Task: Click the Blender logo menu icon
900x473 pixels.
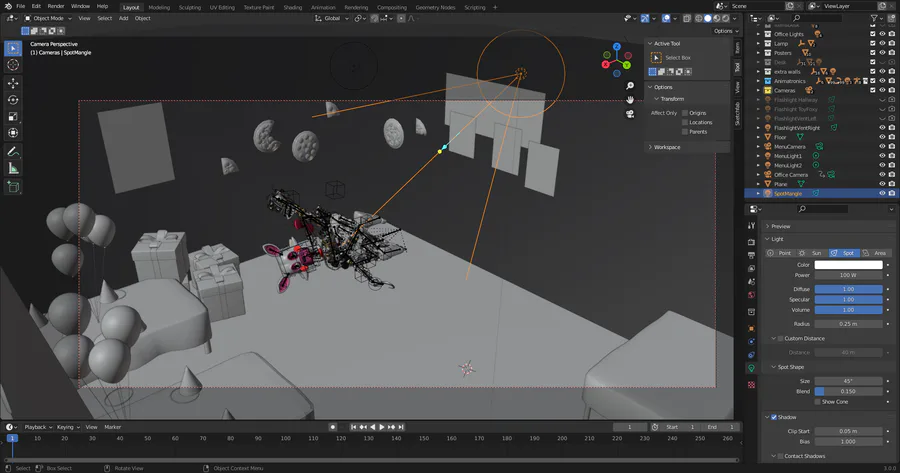Action: 7,6
